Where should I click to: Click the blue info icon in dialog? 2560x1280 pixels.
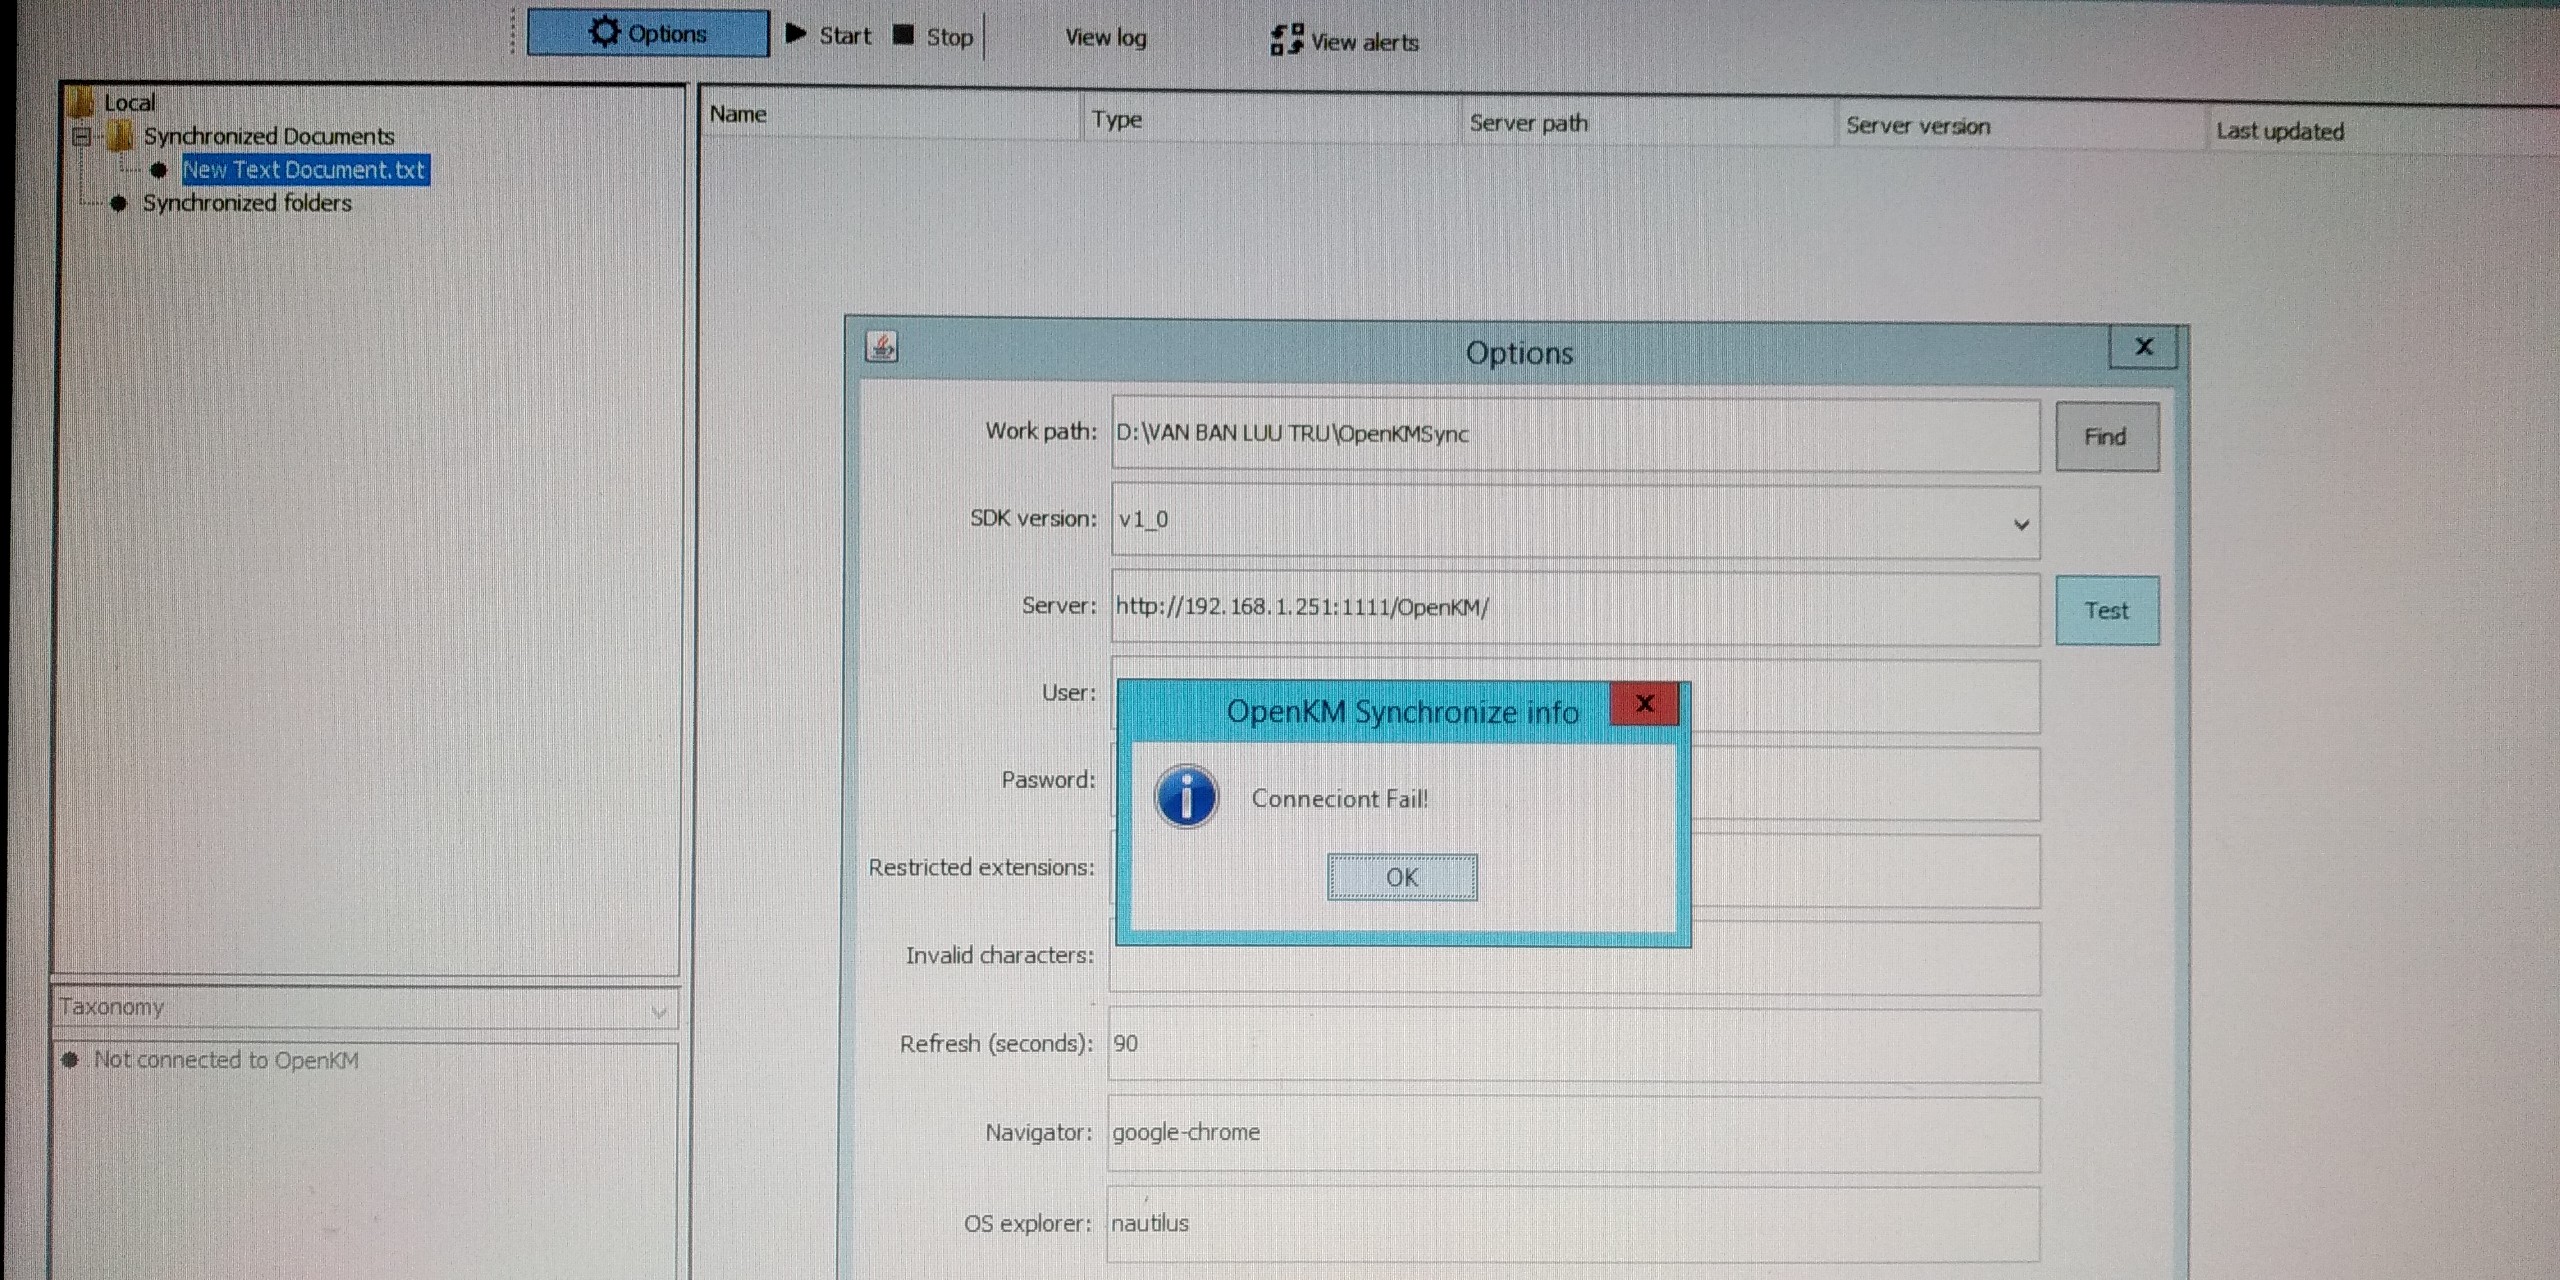point(1186,798)
